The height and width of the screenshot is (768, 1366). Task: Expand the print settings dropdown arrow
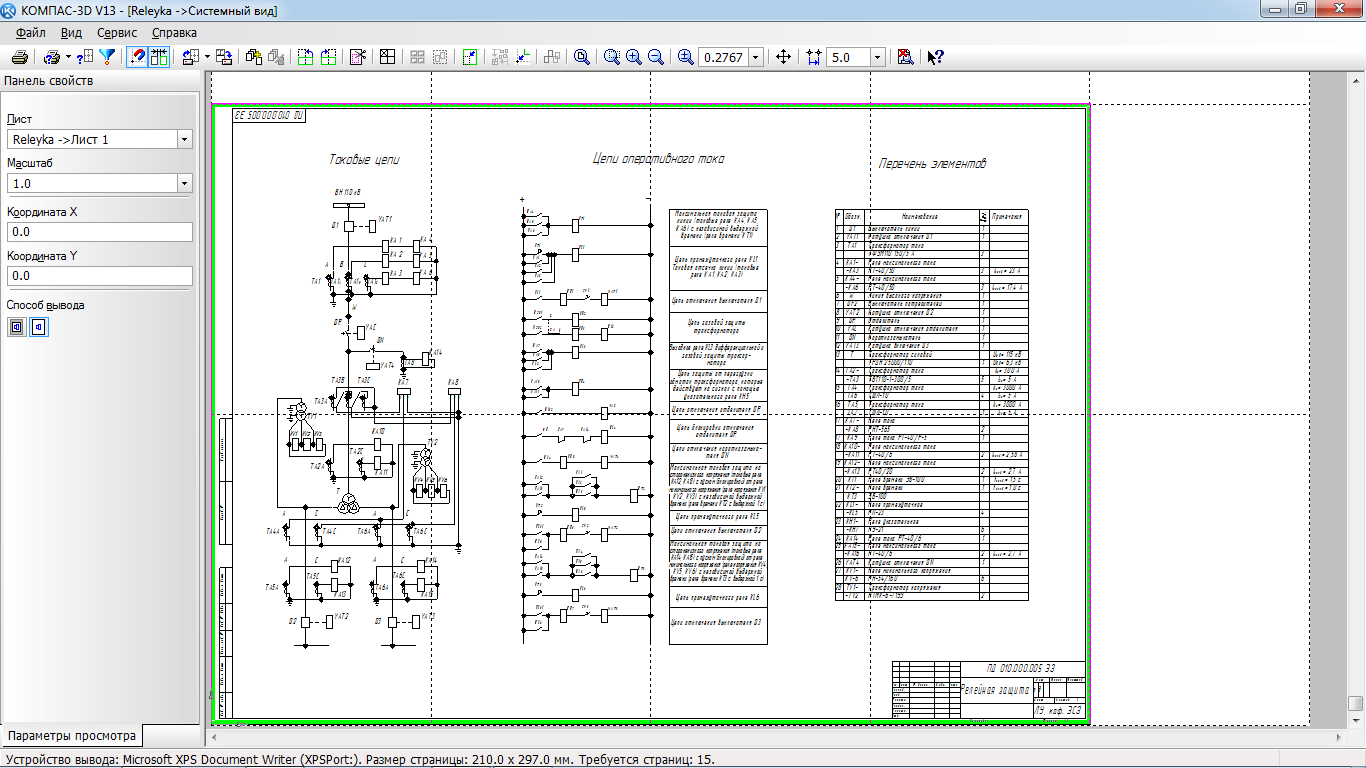pyautogui.click(x=68, y=57)
